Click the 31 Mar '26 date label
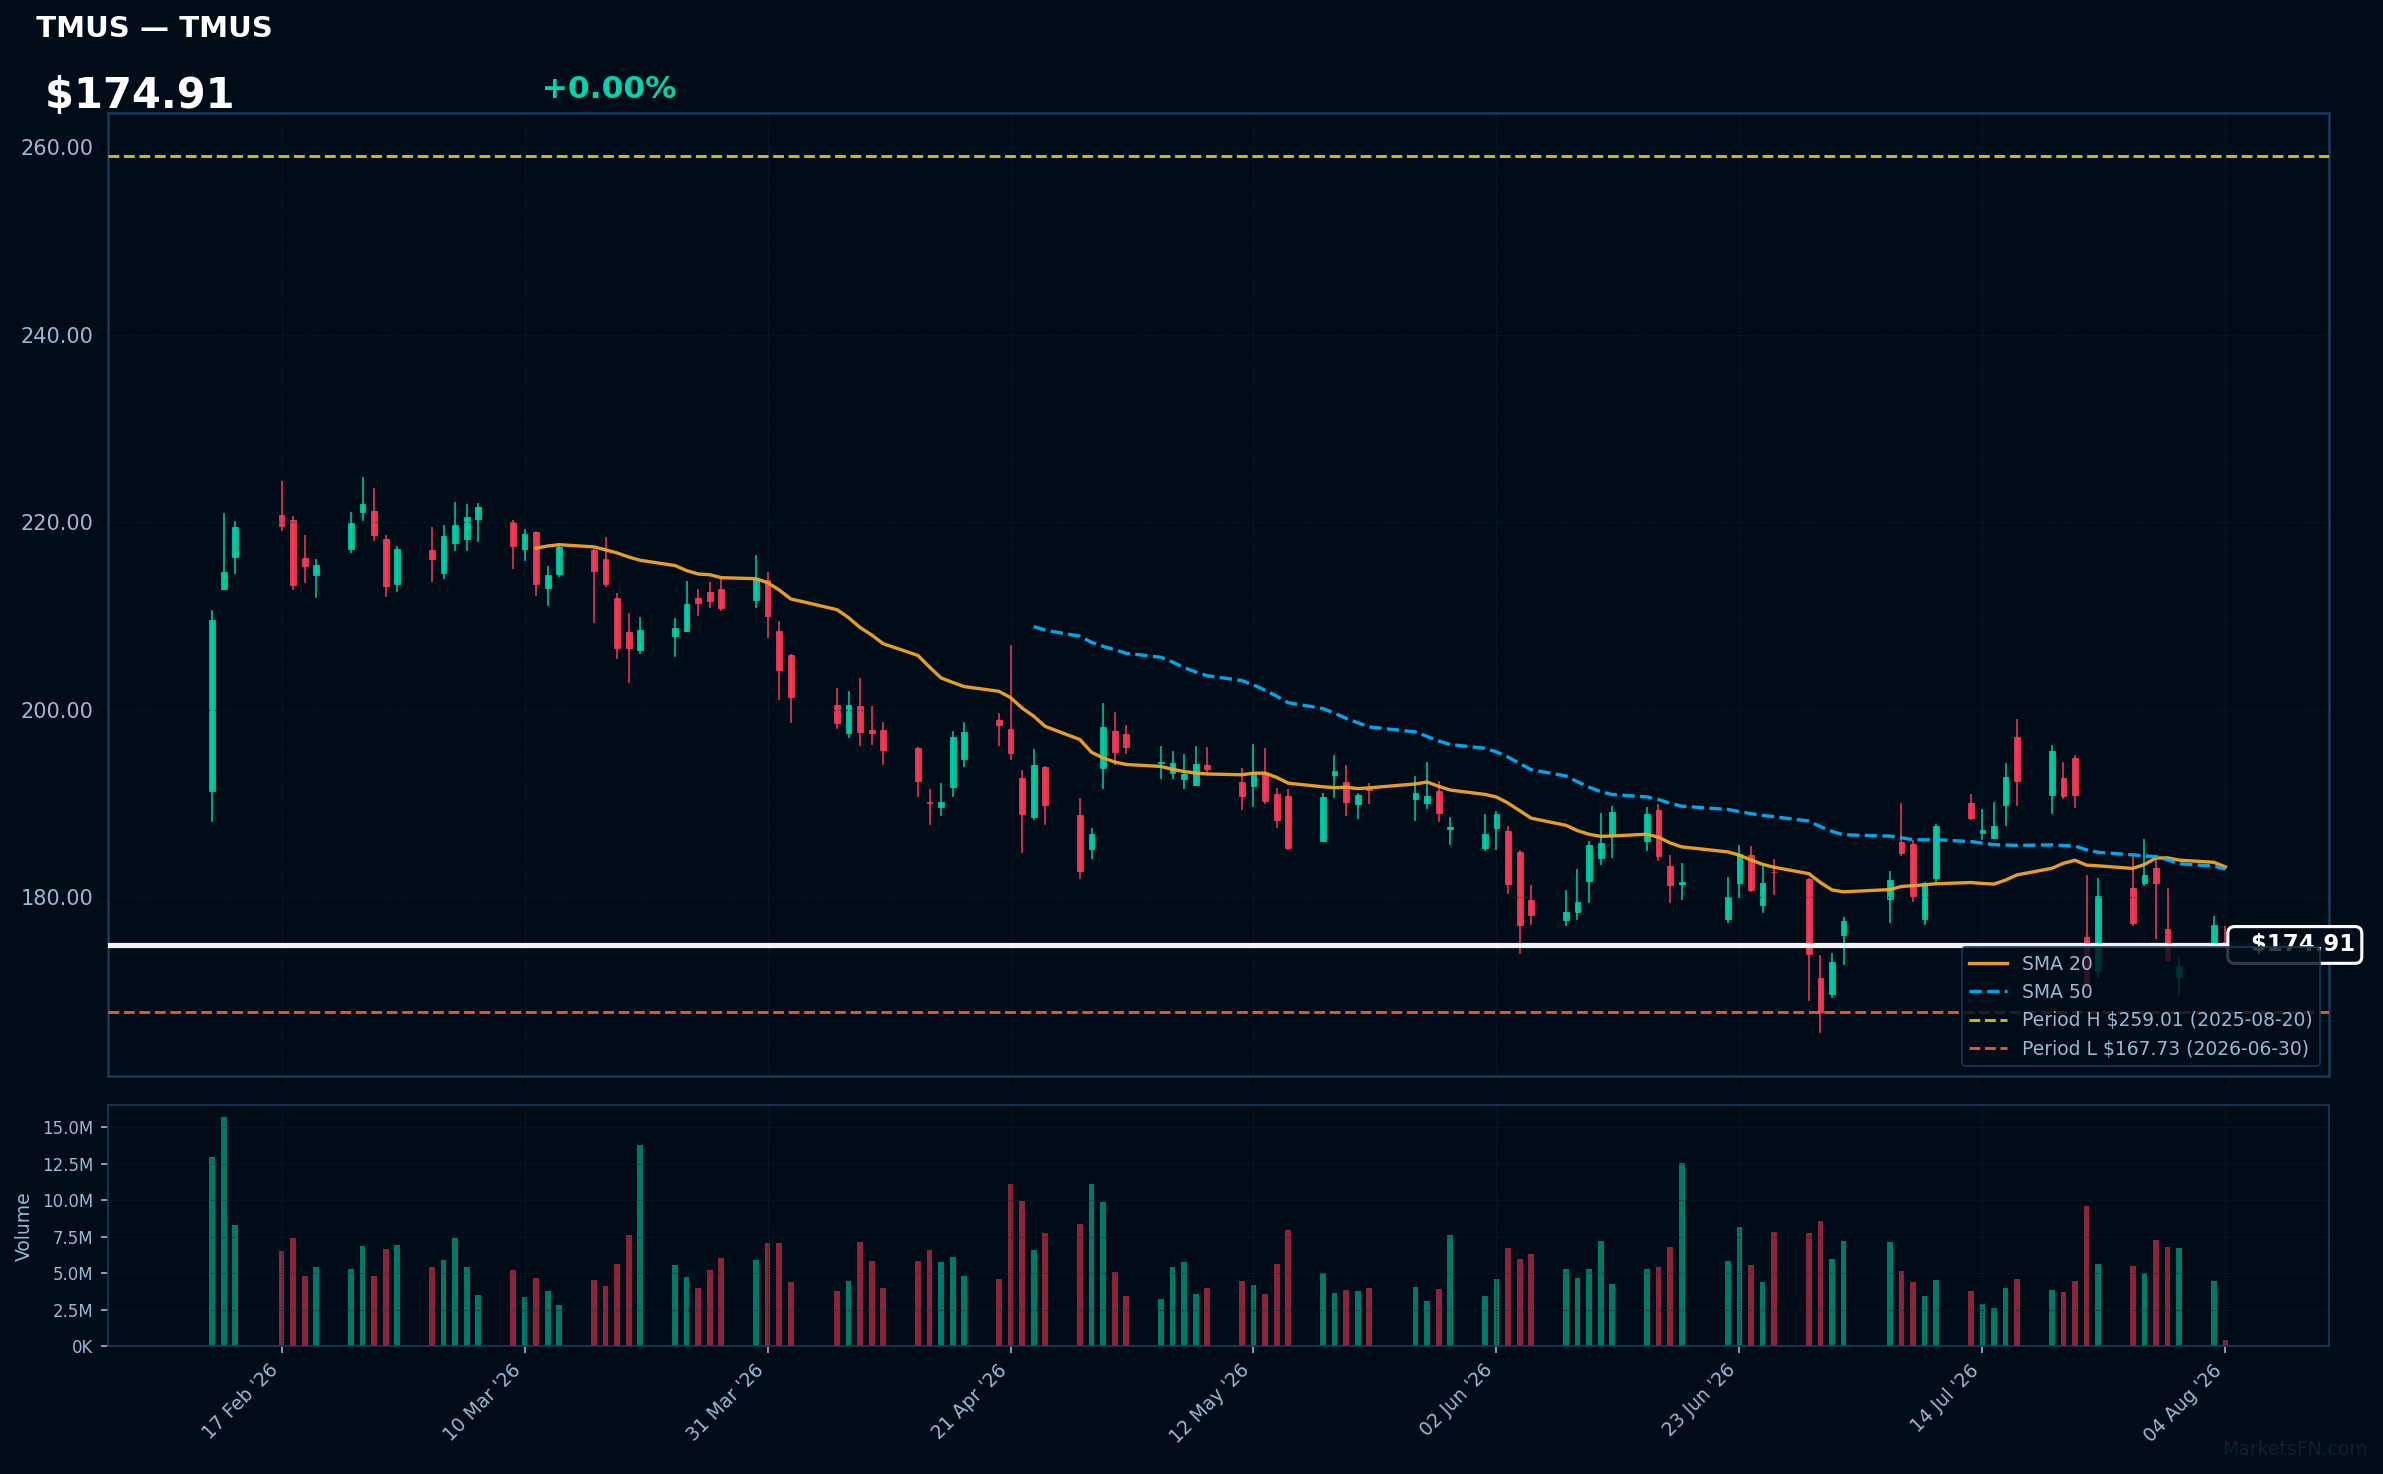Screen dimensions: 2383x1474 (725, 1400)
